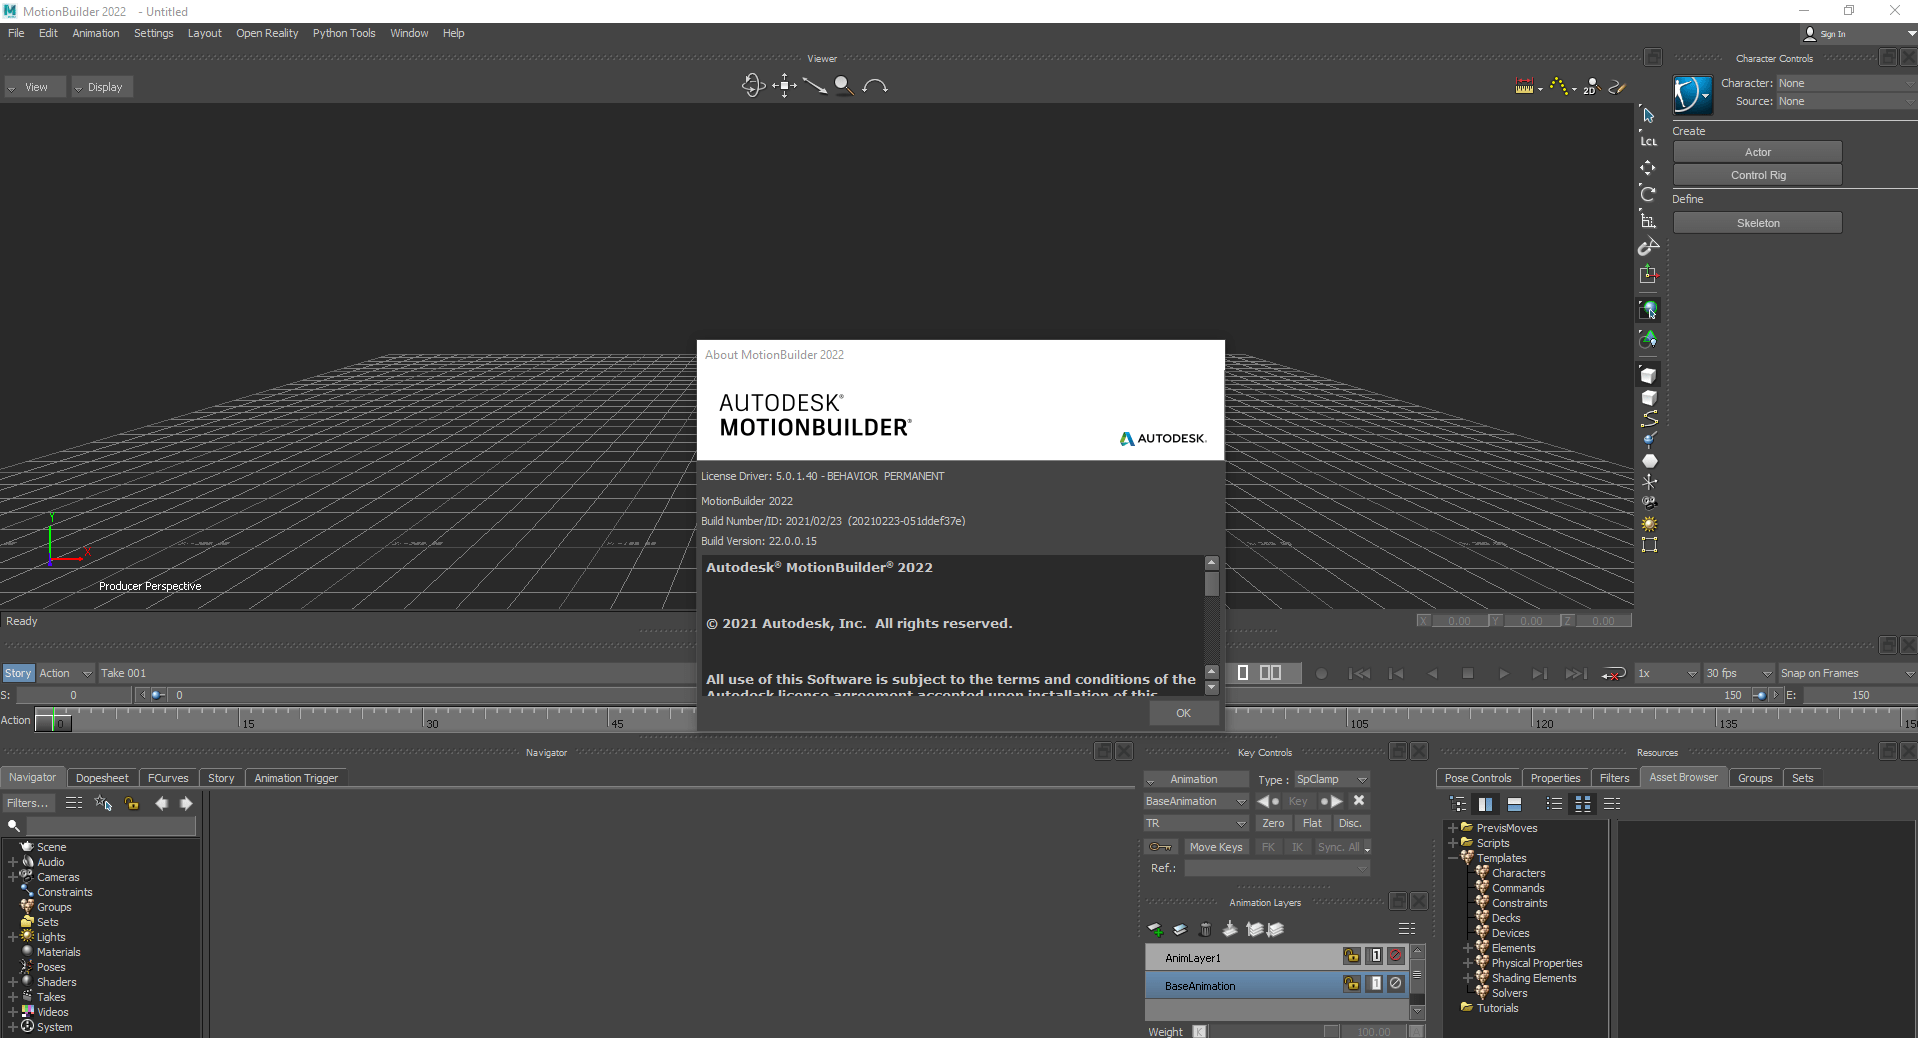The width and height of the screenshot is (1918, 1038).
Task: Collapse the Templates folder in Asset Browser
Action: click(1452, 858)
